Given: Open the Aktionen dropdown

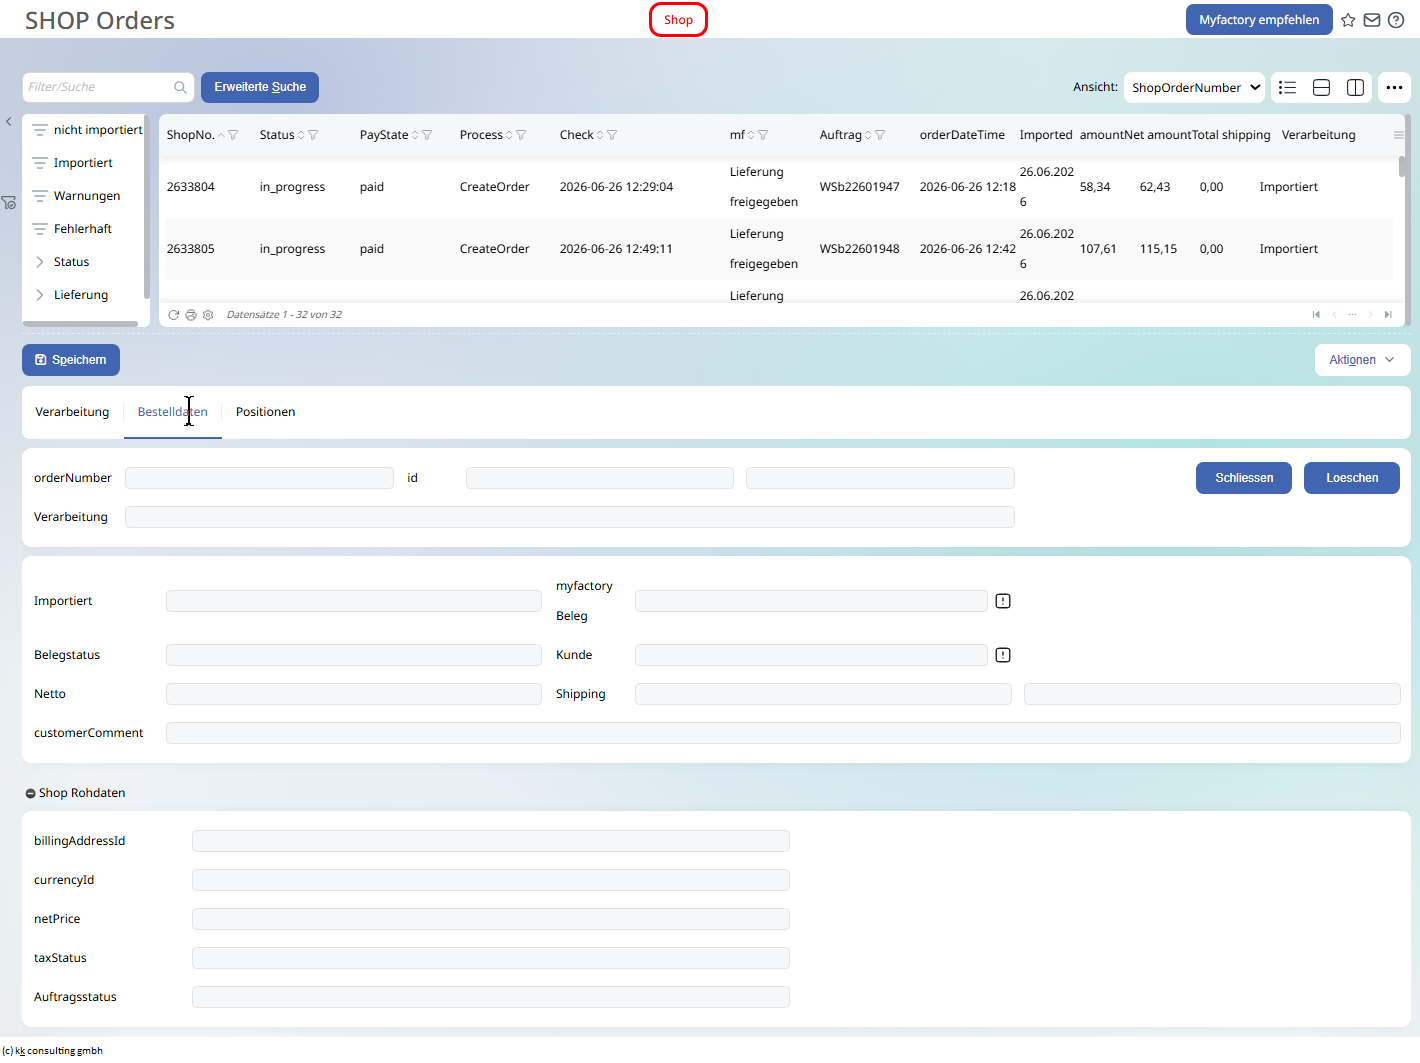Looking at the screenshot, I should tap(1362, 360).
